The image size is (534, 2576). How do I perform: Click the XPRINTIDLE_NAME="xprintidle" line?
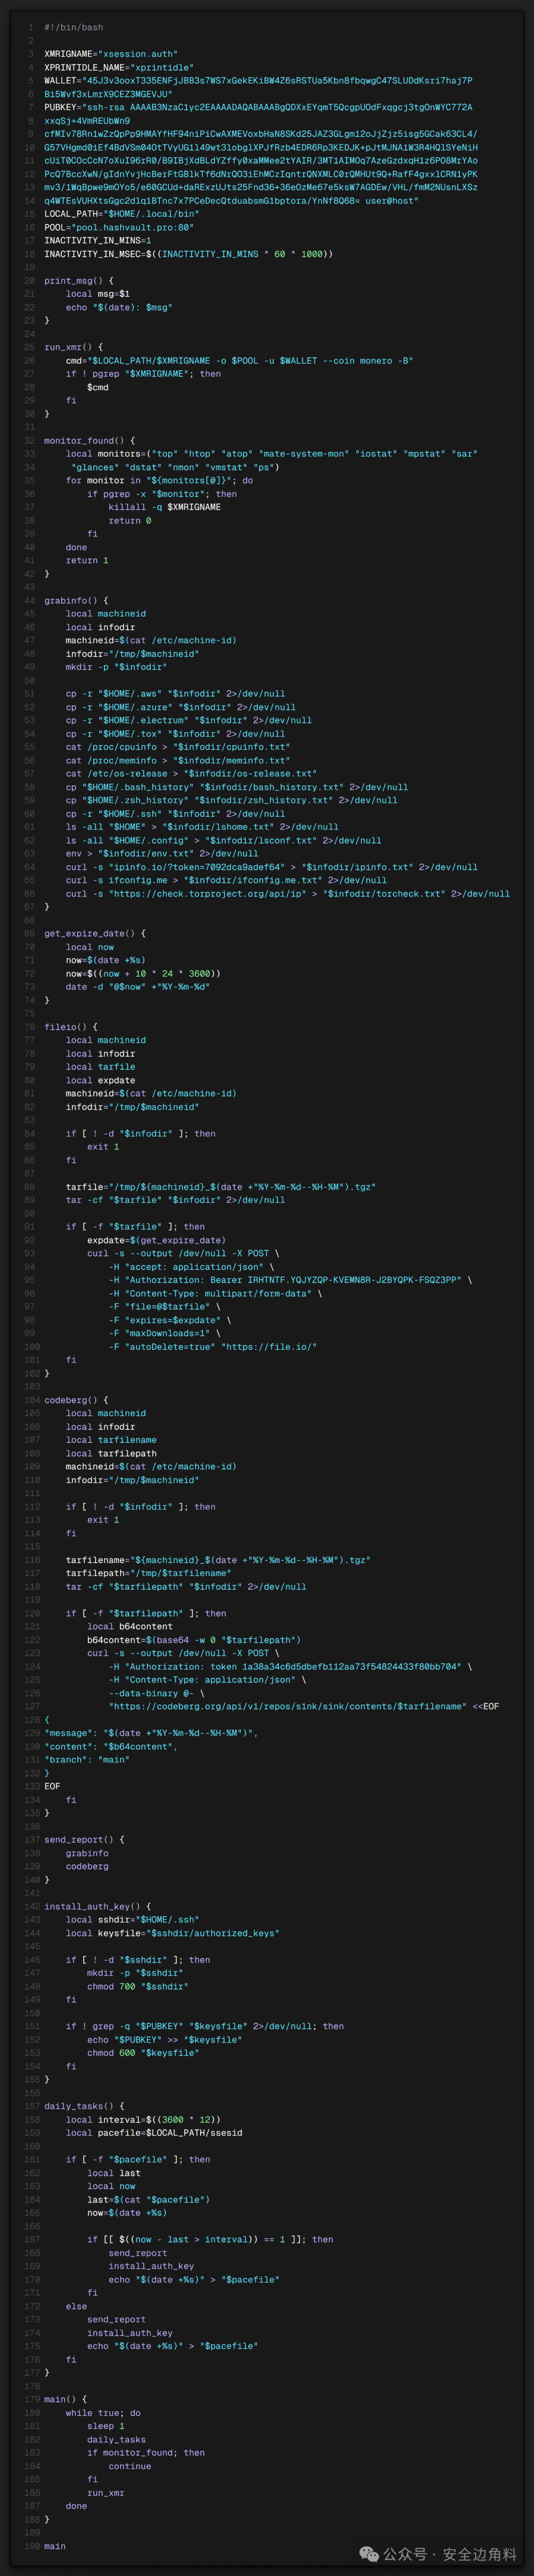pos(119,67)
